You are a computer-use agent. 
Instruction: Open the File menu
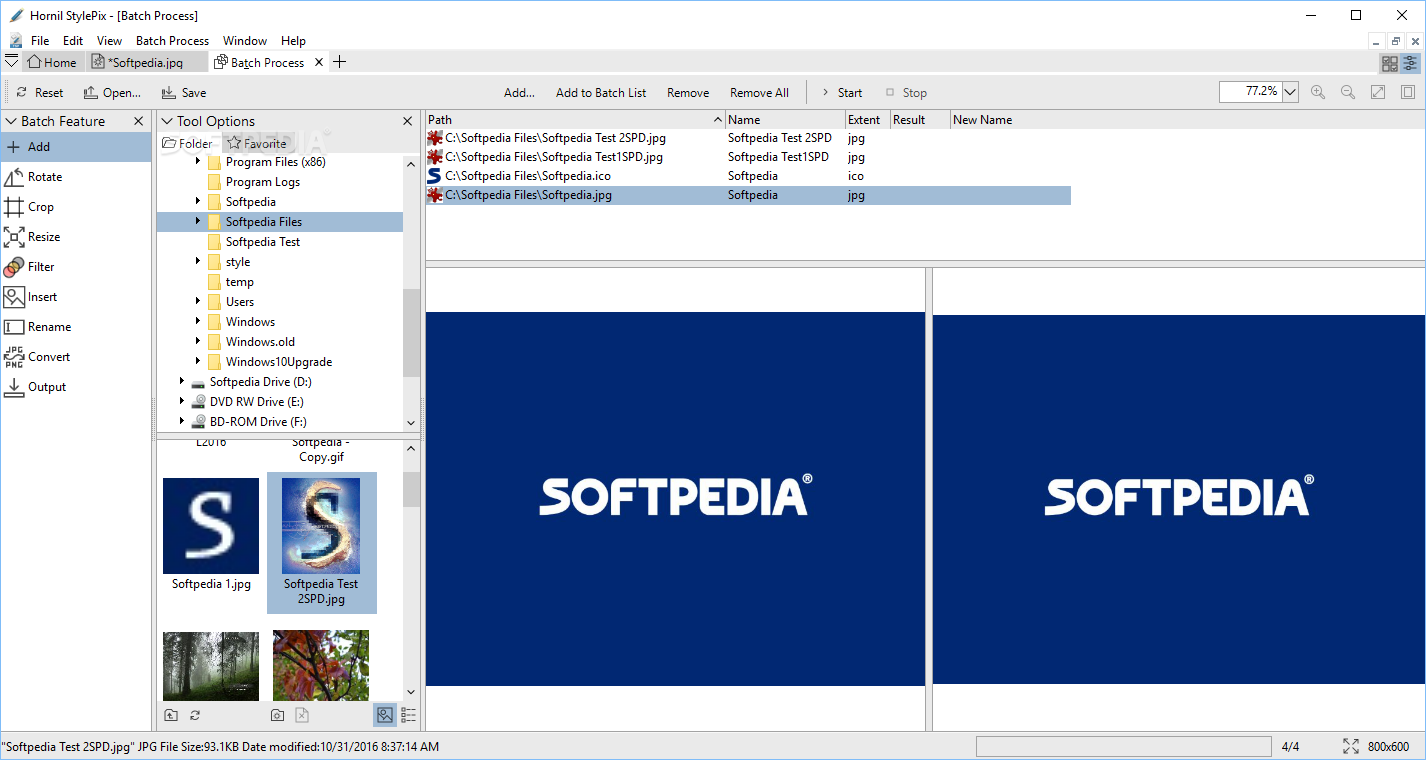pos(40,41)
